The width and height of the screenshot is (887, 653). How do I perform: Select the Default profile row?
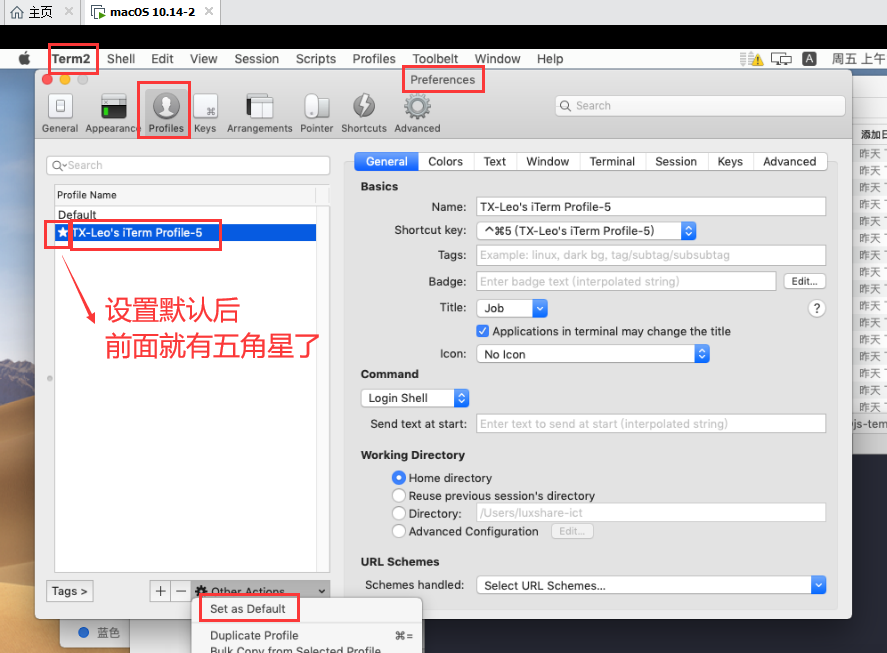(x=186, y=215)
